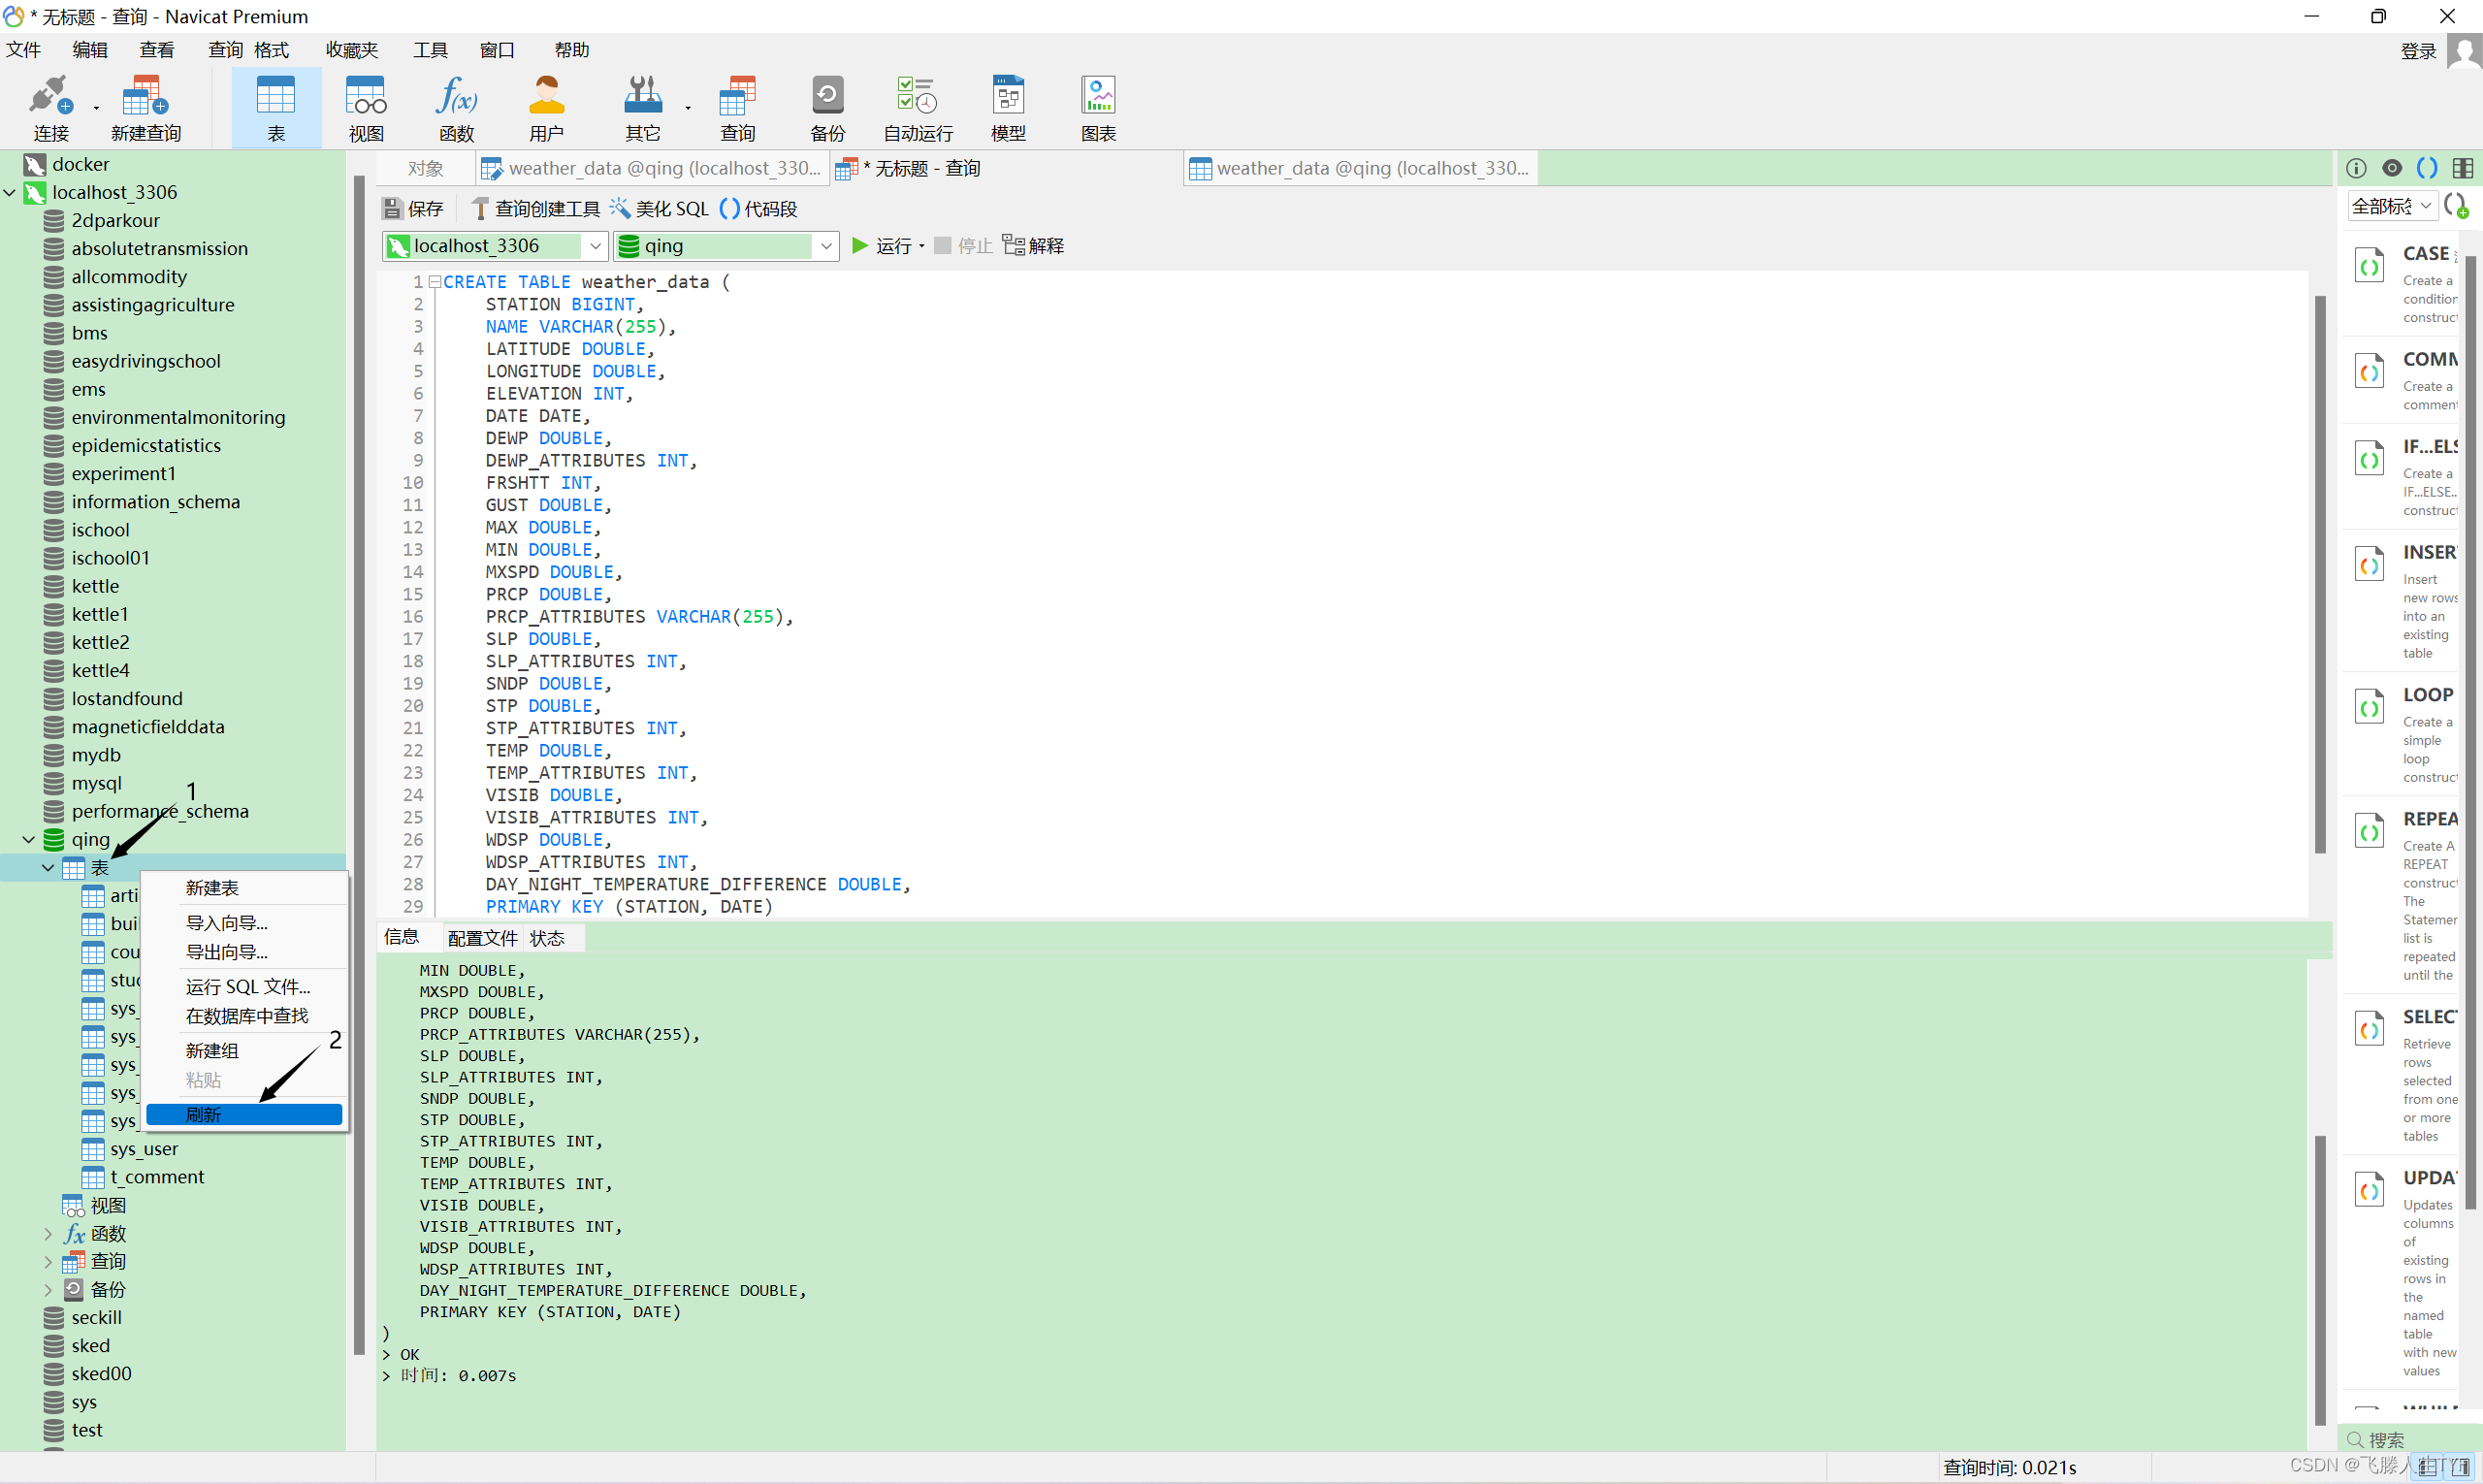Open the qing database dropdown
The image size is (2483, 1484).
(x=826, y=246)
